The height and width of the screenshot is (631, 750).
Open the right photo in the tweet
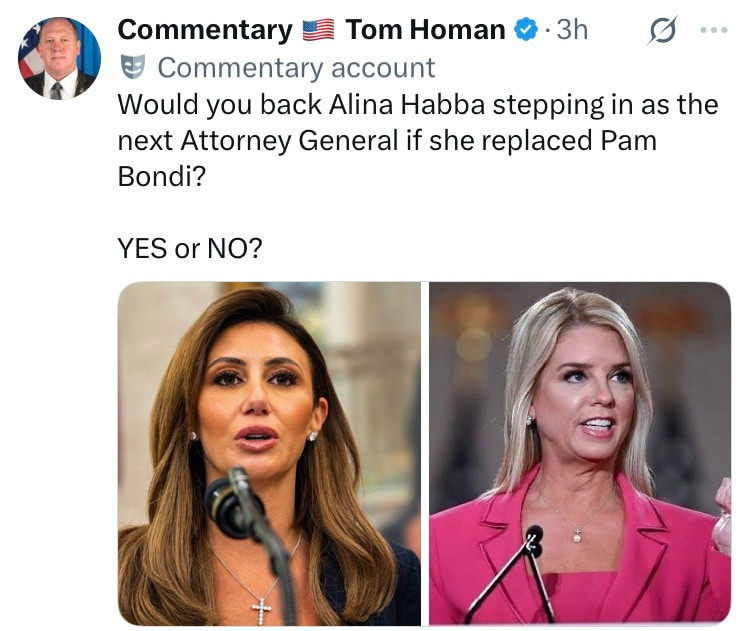point(580,453)
